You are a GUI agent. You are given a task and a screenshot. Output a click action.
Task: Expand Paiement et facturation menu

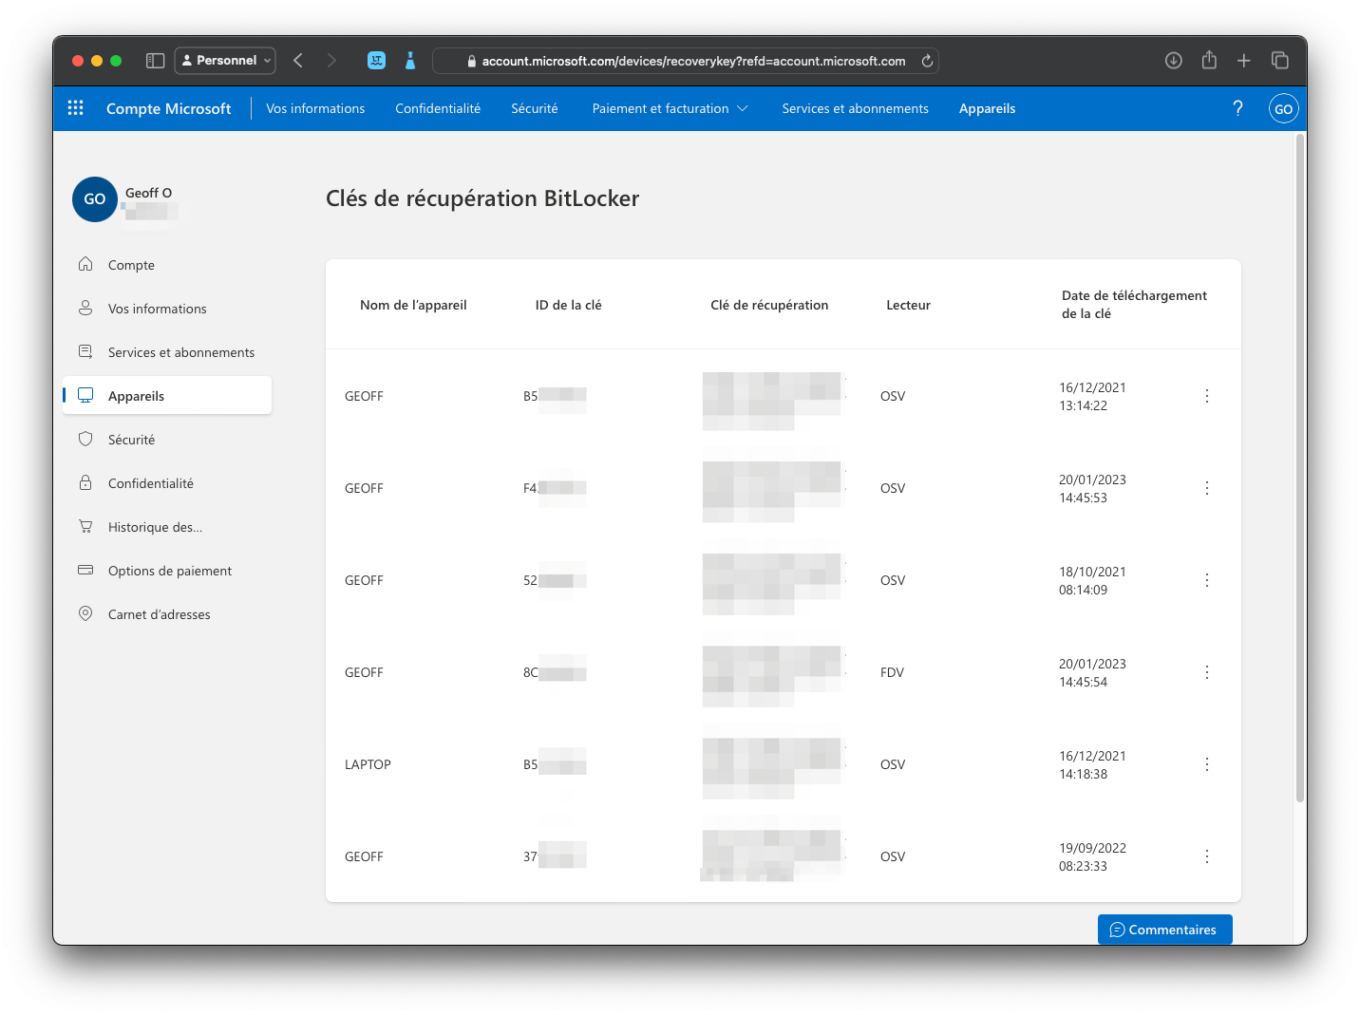tap(669, 108)
